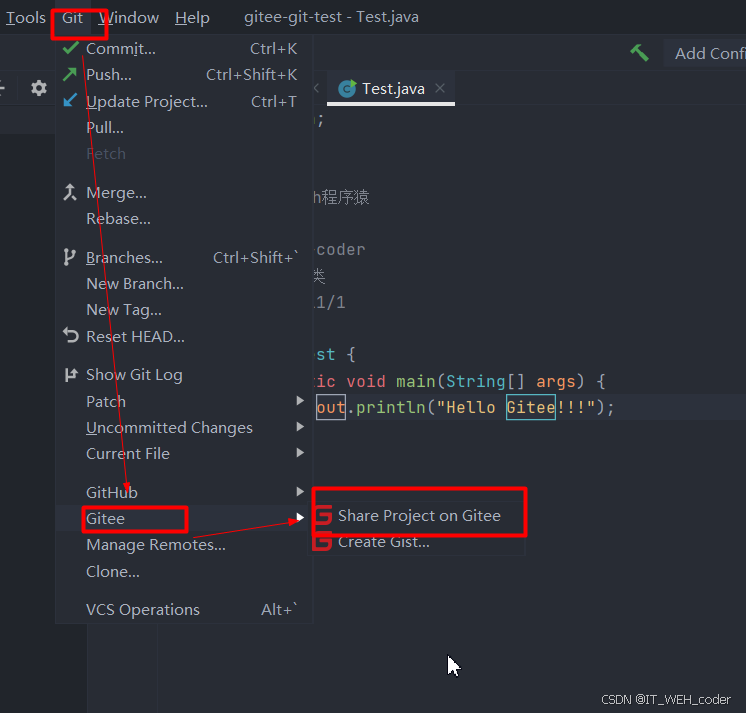Click the Java class icon on Test.java tab
746x713 pixels.
(x=347, y=88)
